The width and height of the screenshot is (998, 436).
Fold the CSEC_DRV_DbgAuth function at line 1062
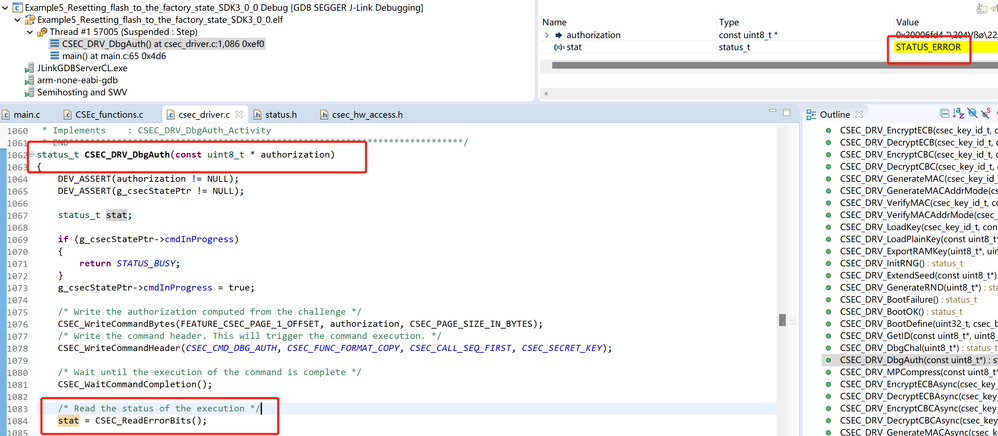(32, 155)
